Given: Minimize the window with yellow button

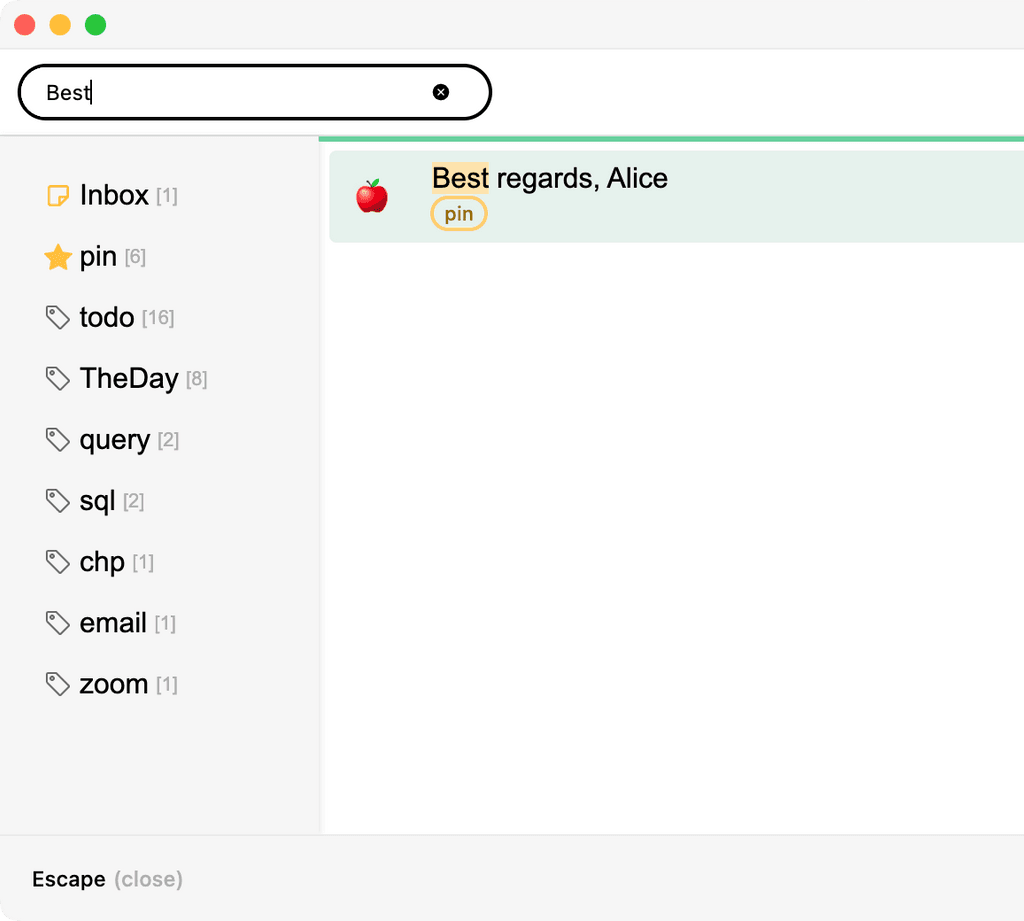Looking at the screenshot, I should pos(60,25).
